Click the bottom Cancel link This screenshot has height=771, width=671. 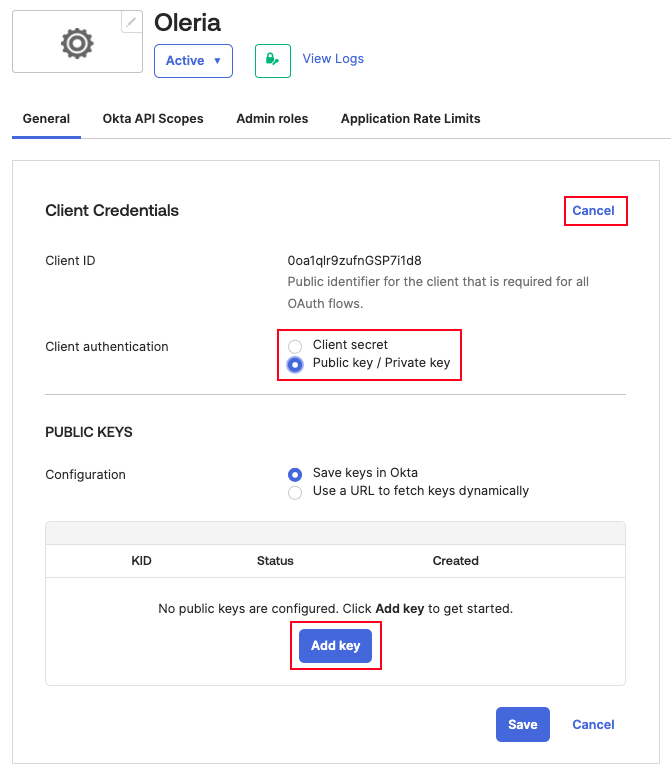[x=593, y=724]
